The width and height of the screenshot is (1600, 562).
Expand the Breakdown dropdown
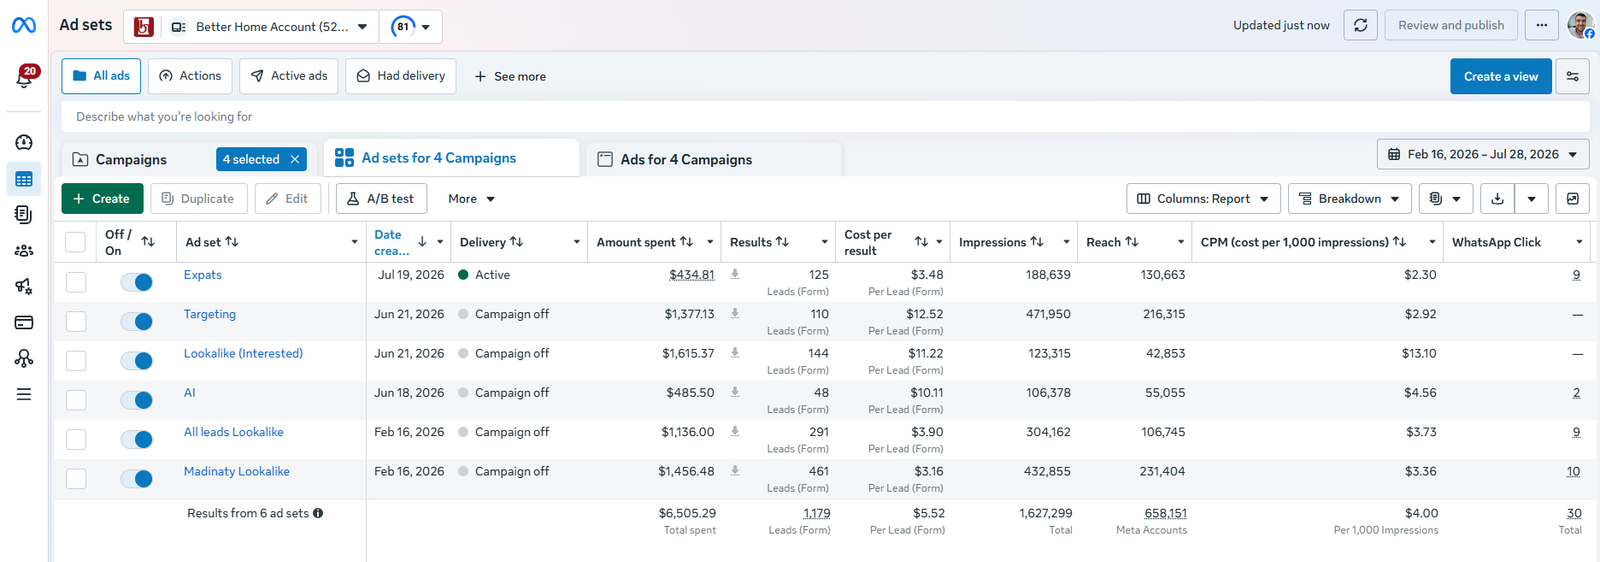pos(1349,199)
